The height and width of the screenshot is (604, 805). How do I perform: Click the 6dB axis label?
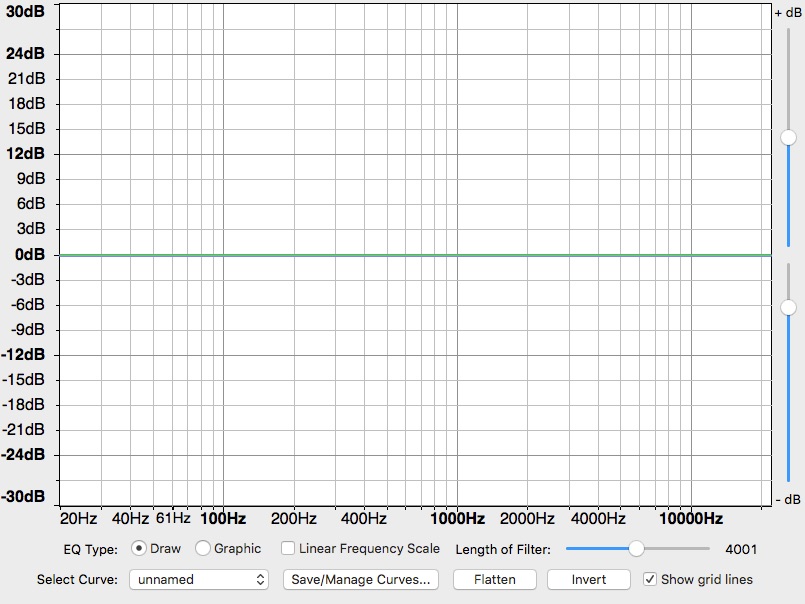tap(31, 203)
